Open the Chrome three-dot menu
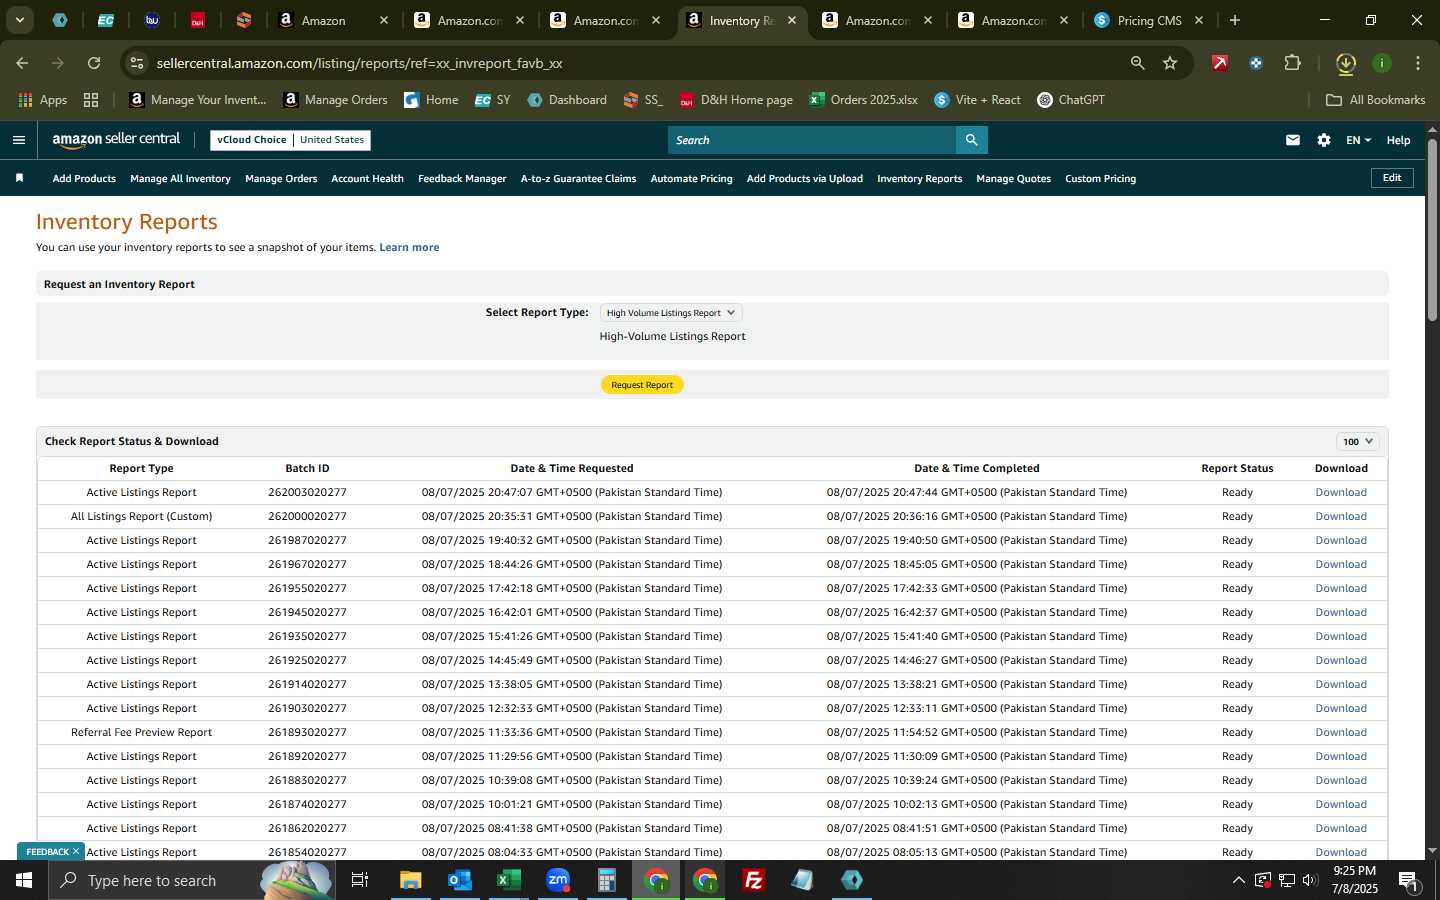 (x=1418, y=63)
